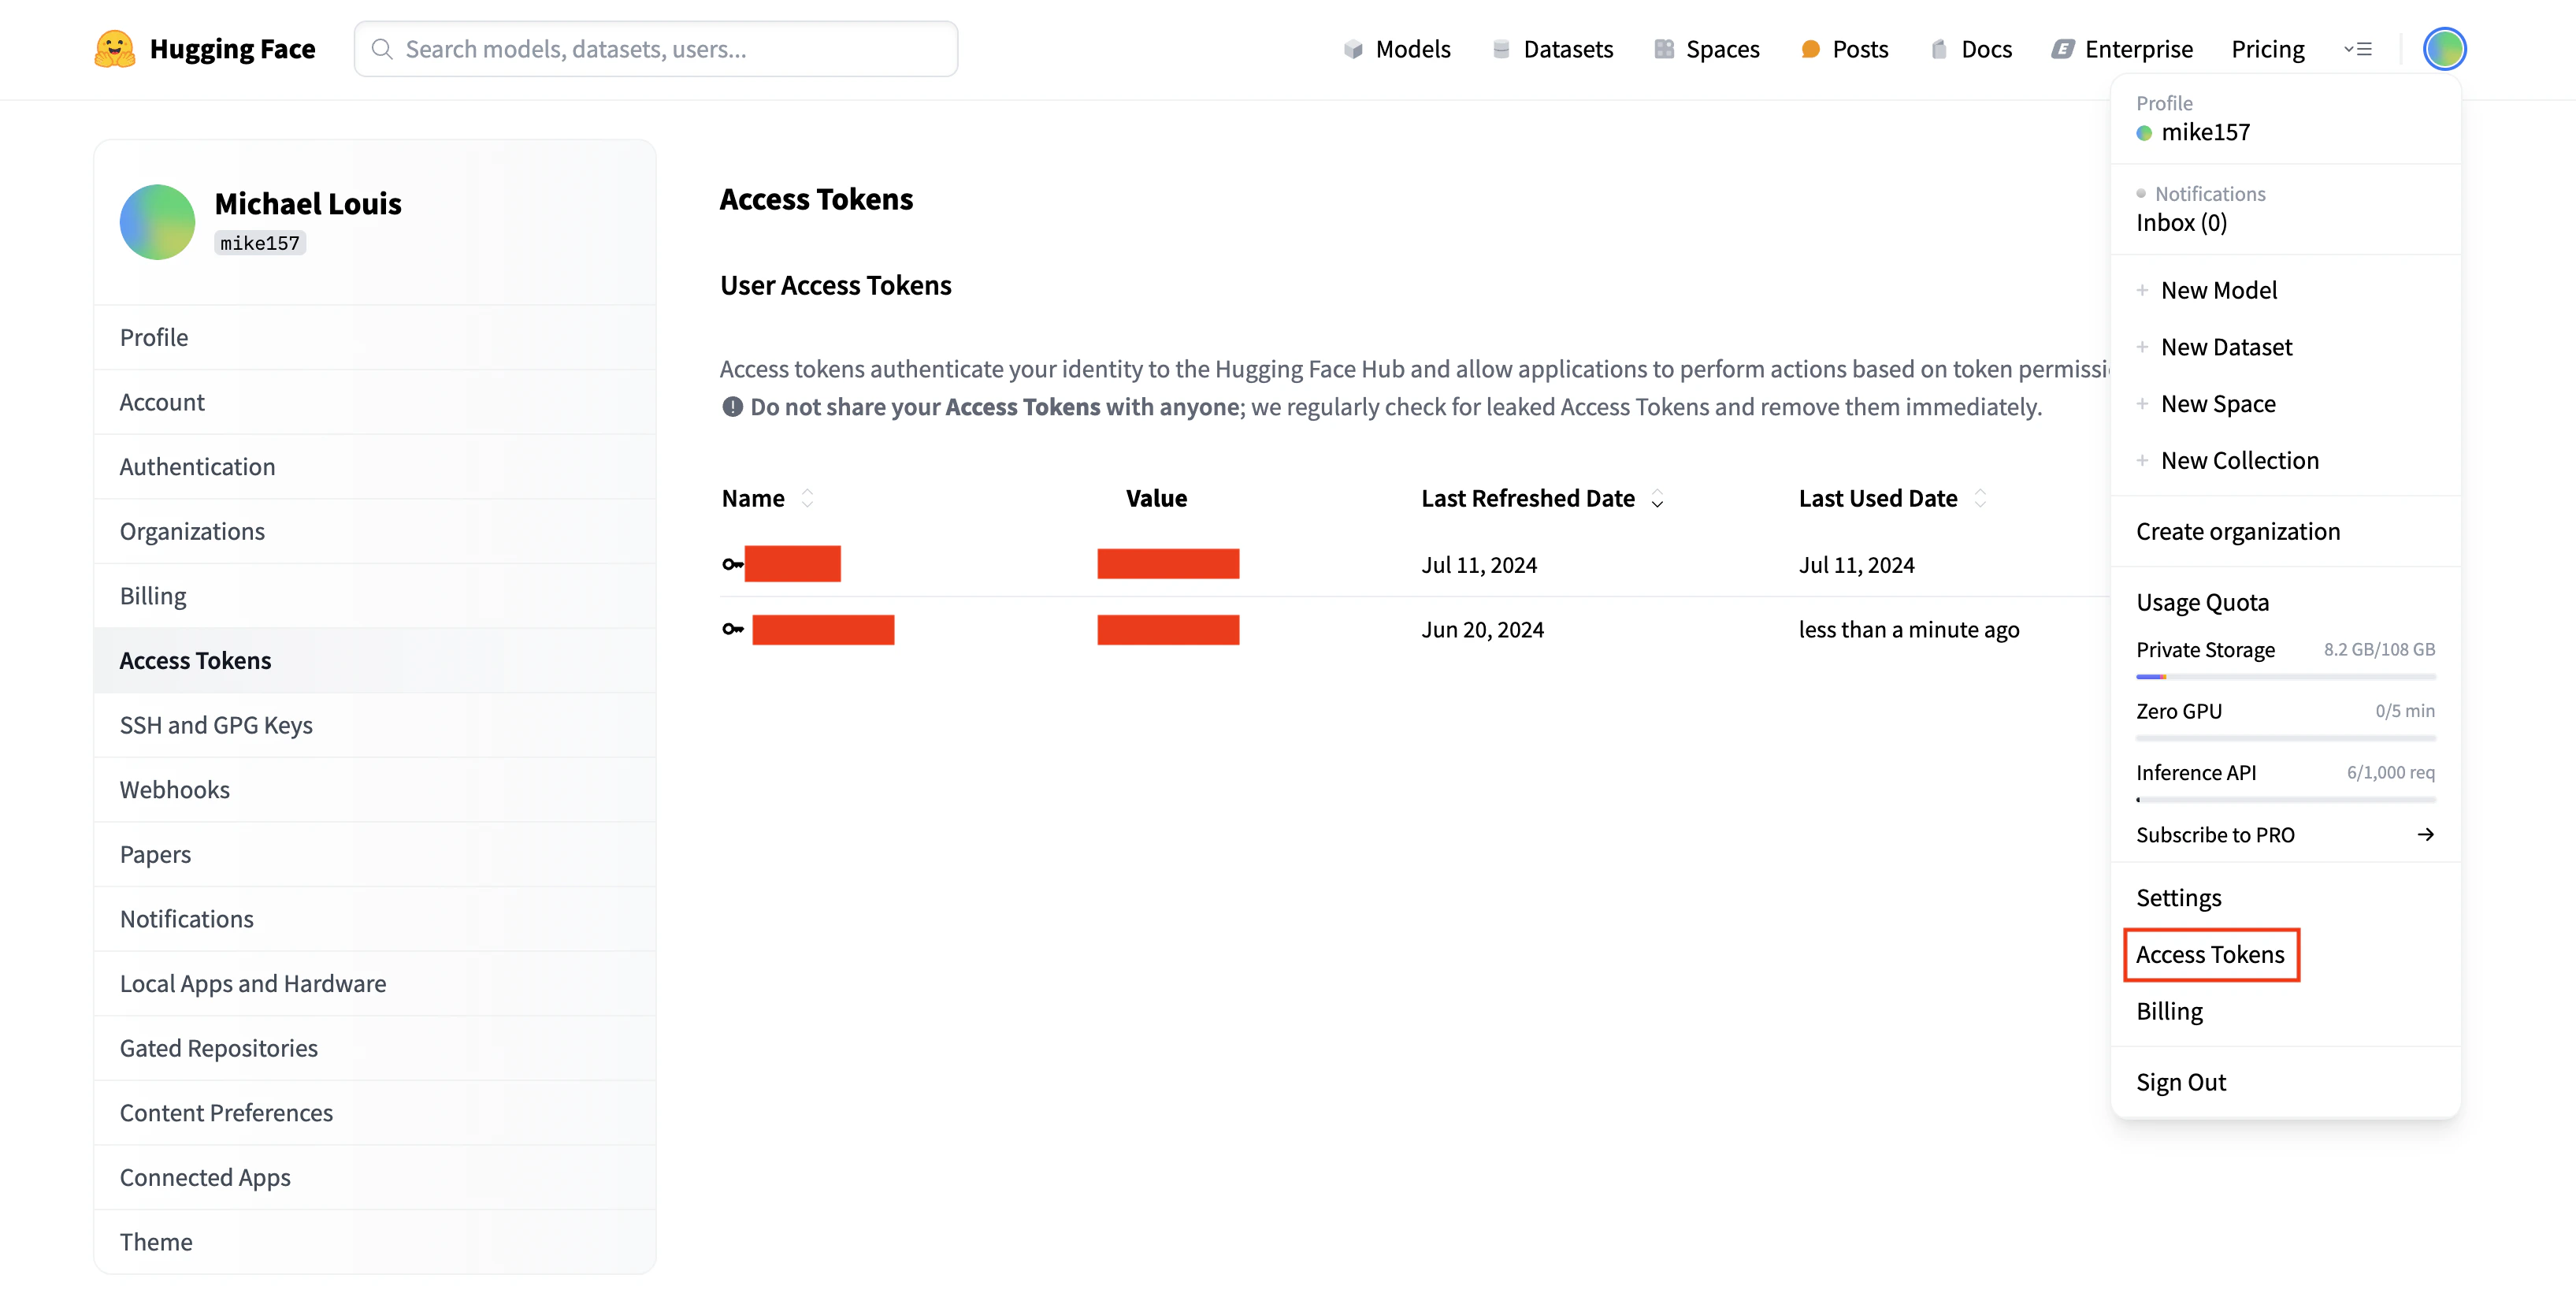
Task: Click the plus icon beside New Space
Action: [2142, 404]
